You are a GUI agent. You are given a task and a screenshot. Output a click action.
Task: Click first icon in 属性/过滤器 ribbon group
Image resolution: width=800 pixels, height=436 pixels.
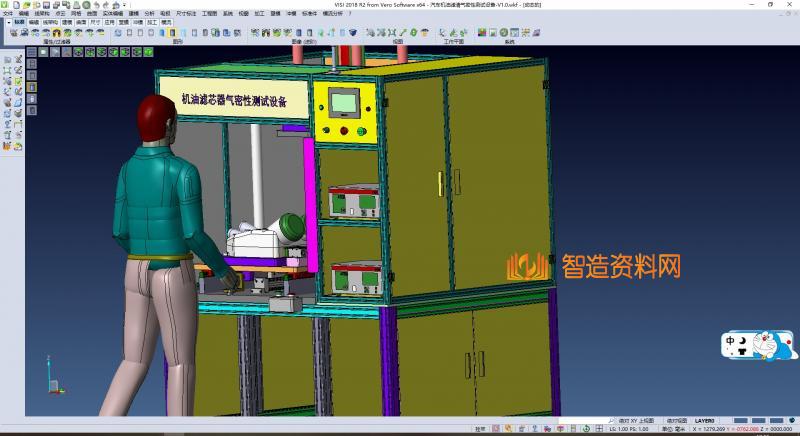tap(13, 33)
